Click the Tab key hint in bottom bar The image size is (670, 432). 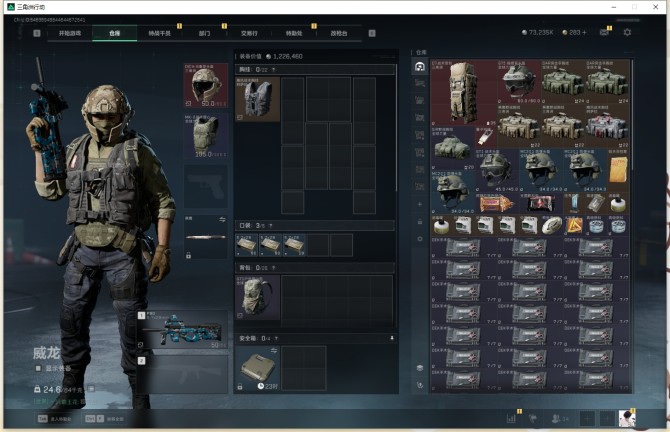click(x=55, y=419)
